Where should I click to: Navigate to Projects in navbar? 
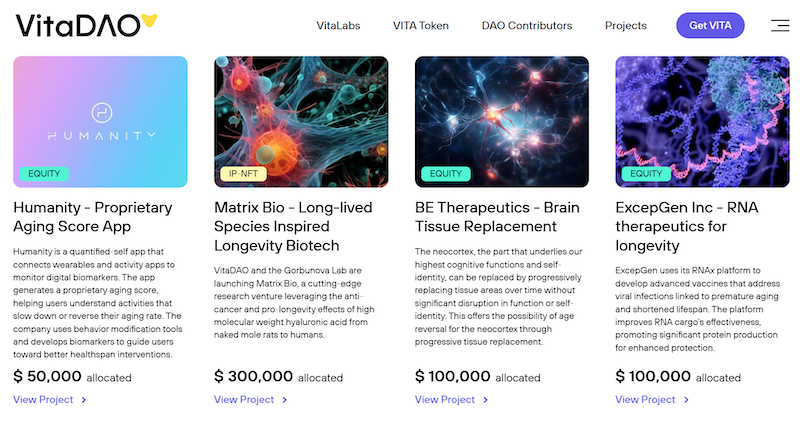626,25
